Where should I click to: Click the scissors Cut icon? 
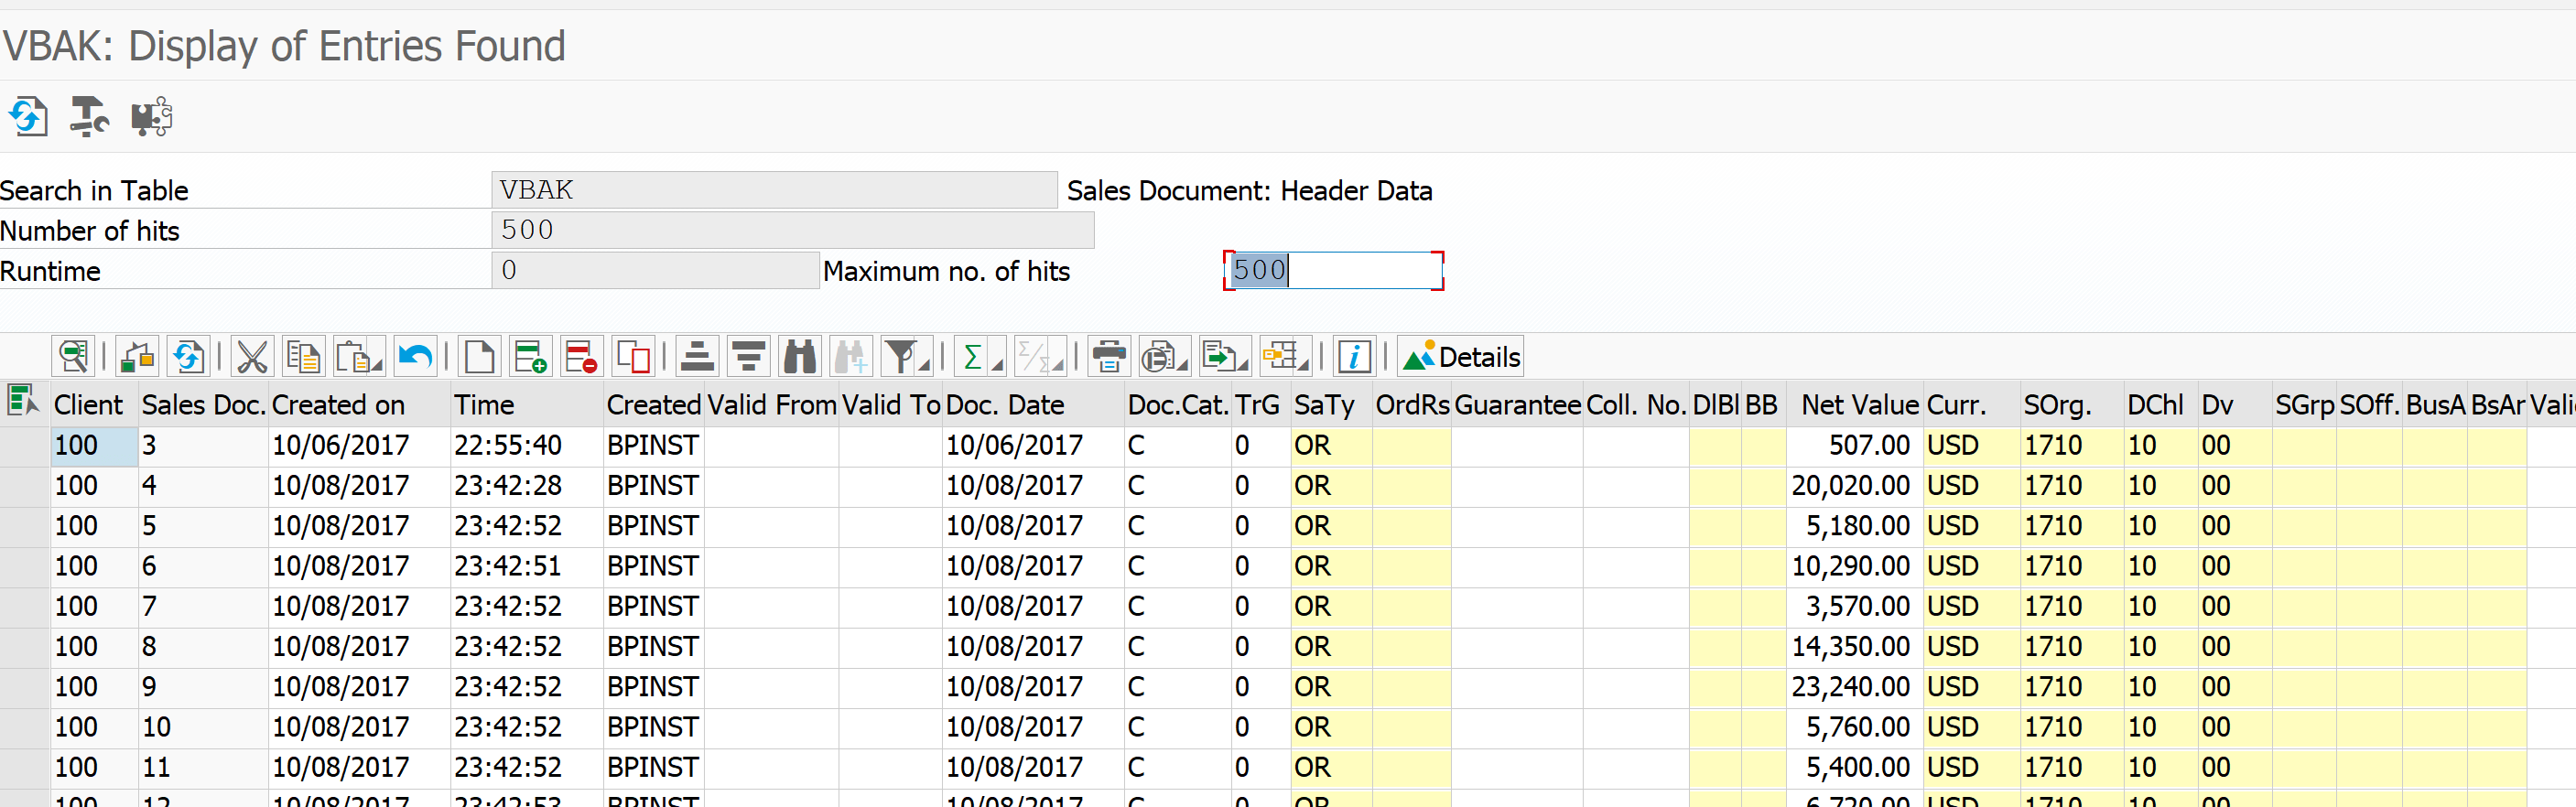coord(252,357)
